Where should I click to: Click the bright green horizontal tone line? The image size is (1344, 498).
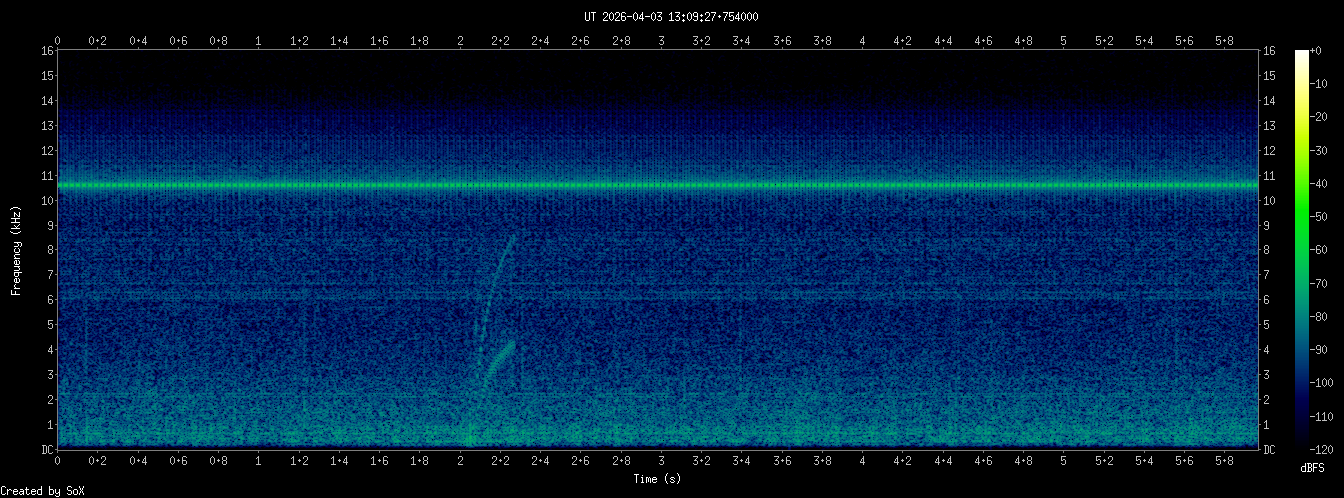click(658, 185)
